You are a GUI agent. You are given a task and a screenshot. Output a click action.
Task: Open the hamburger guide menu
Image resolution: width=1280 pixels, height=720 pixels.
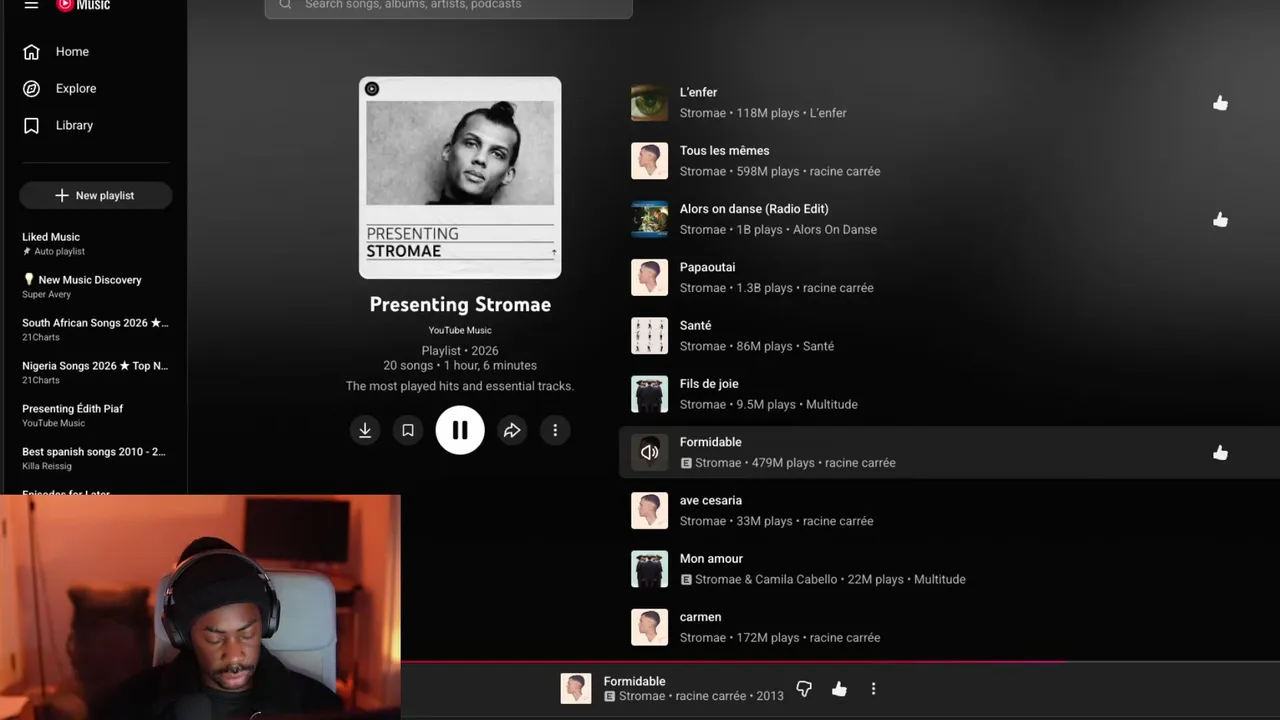point(31,5)
